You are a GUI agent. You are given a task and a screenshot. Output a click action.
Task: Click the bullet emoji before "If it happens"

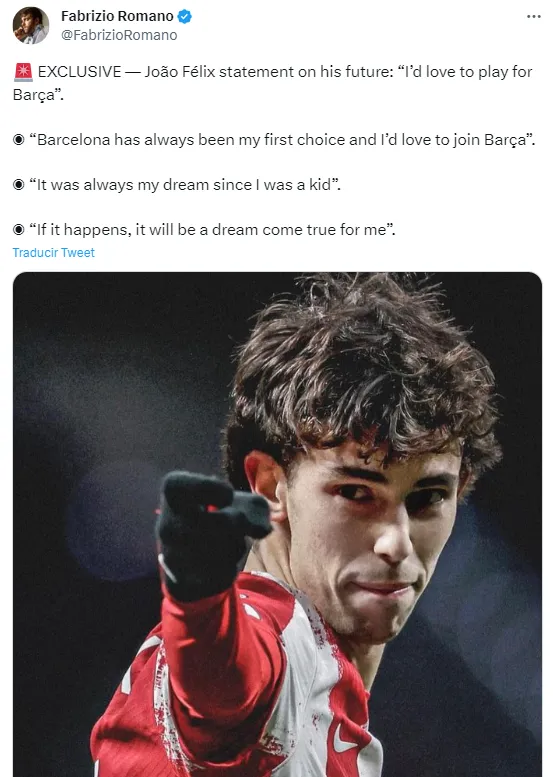coord(18,230)
